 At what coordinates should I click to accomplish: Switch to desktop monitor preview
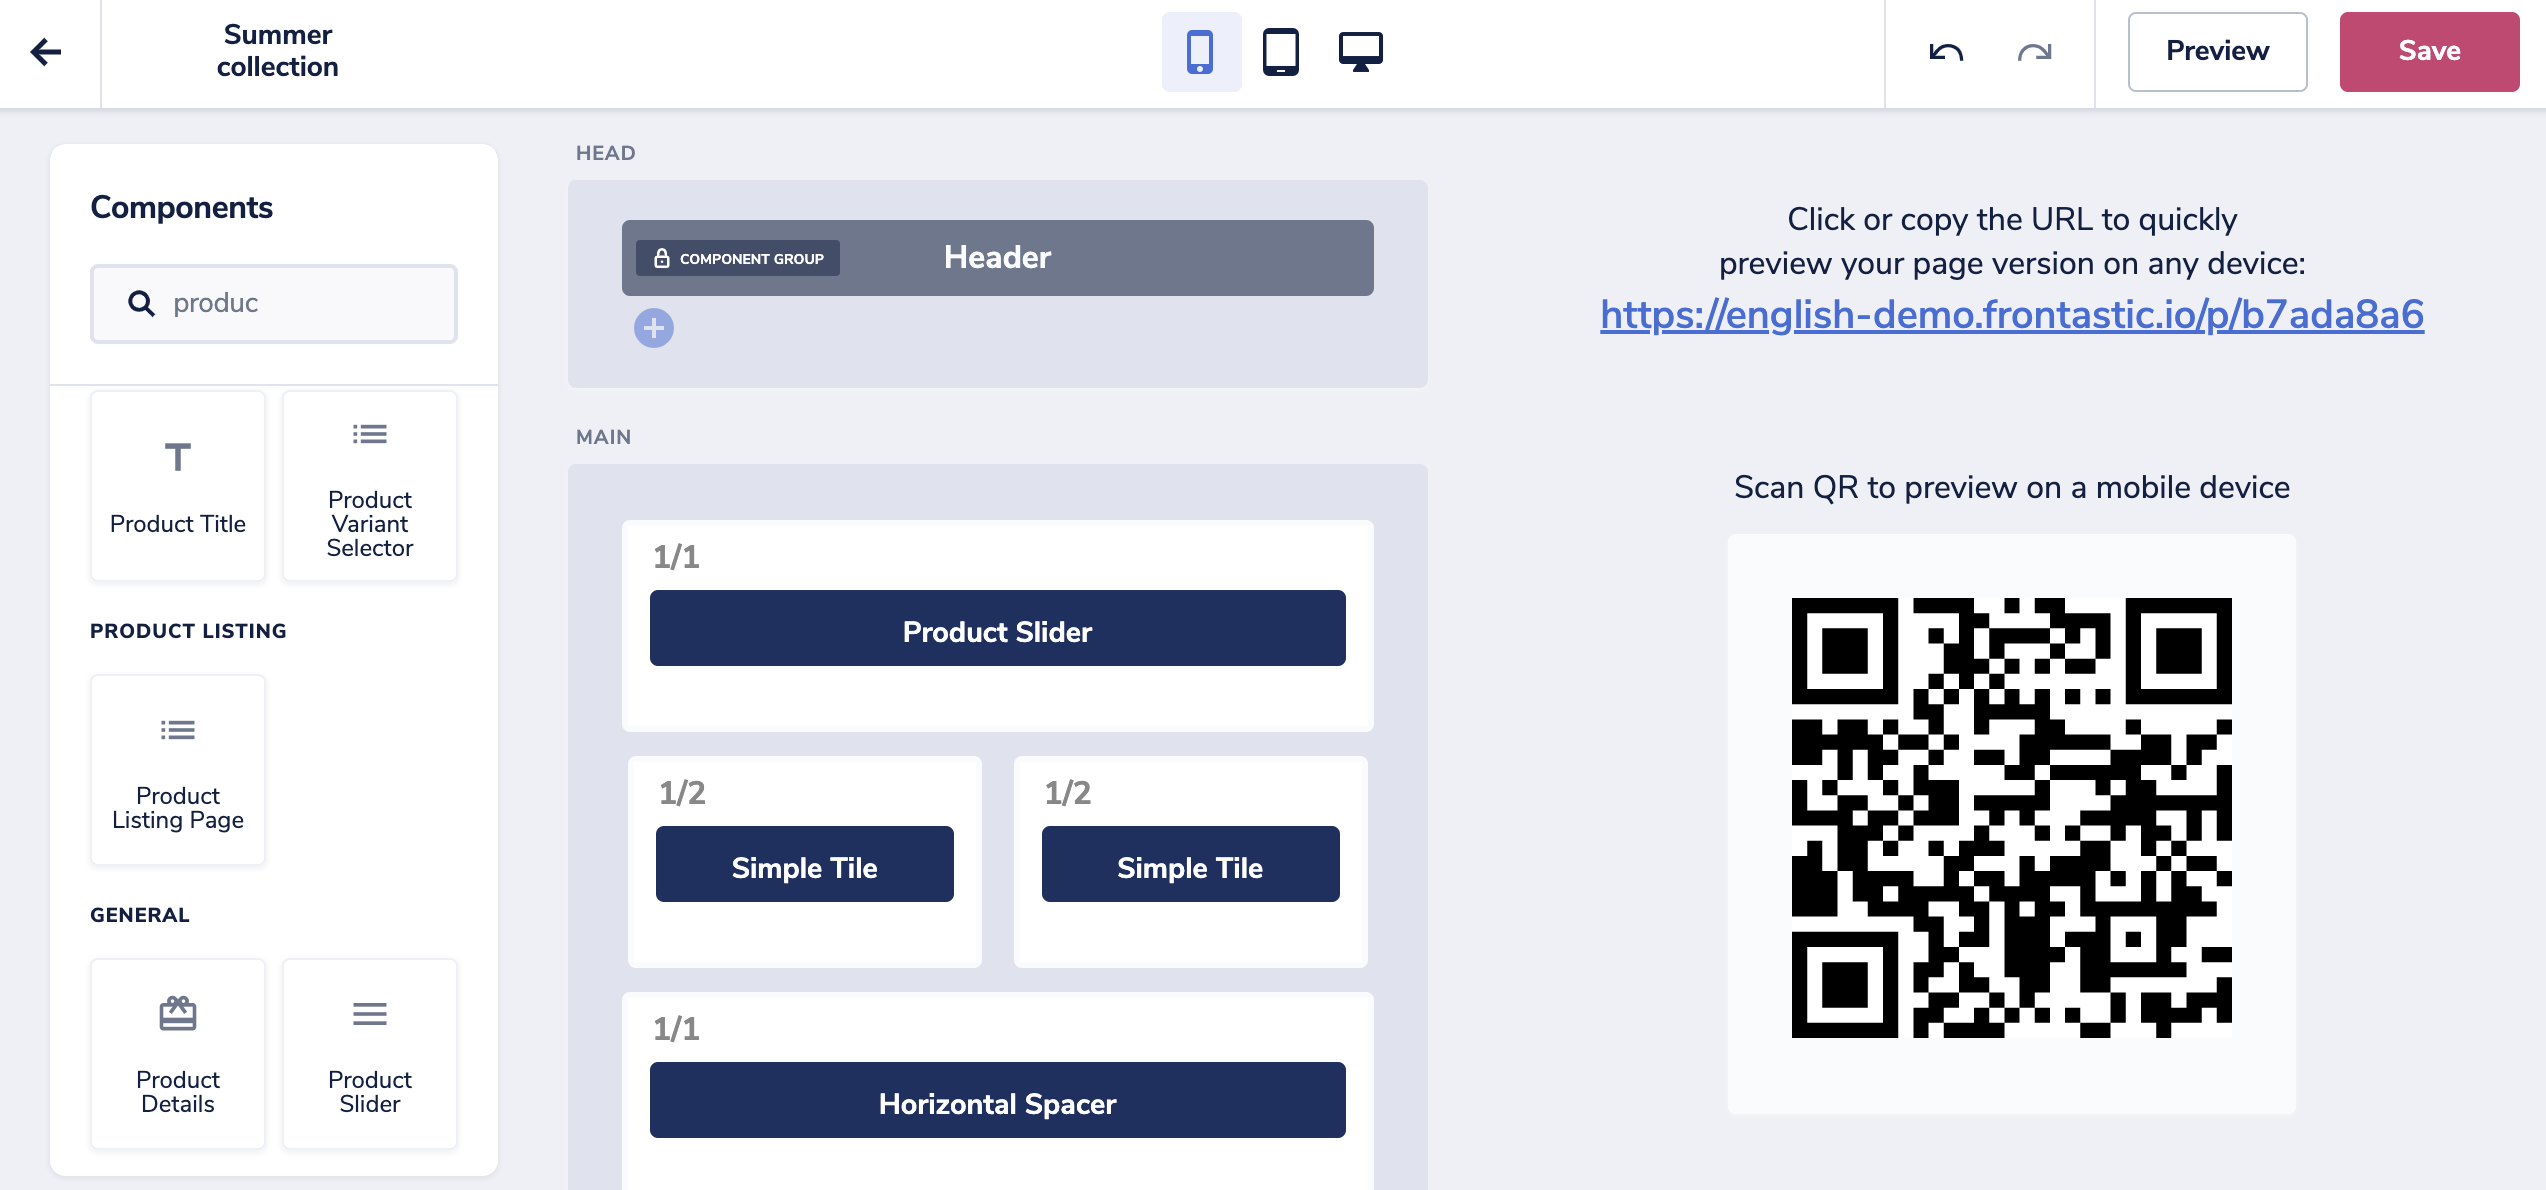(x=1360, y=52)
